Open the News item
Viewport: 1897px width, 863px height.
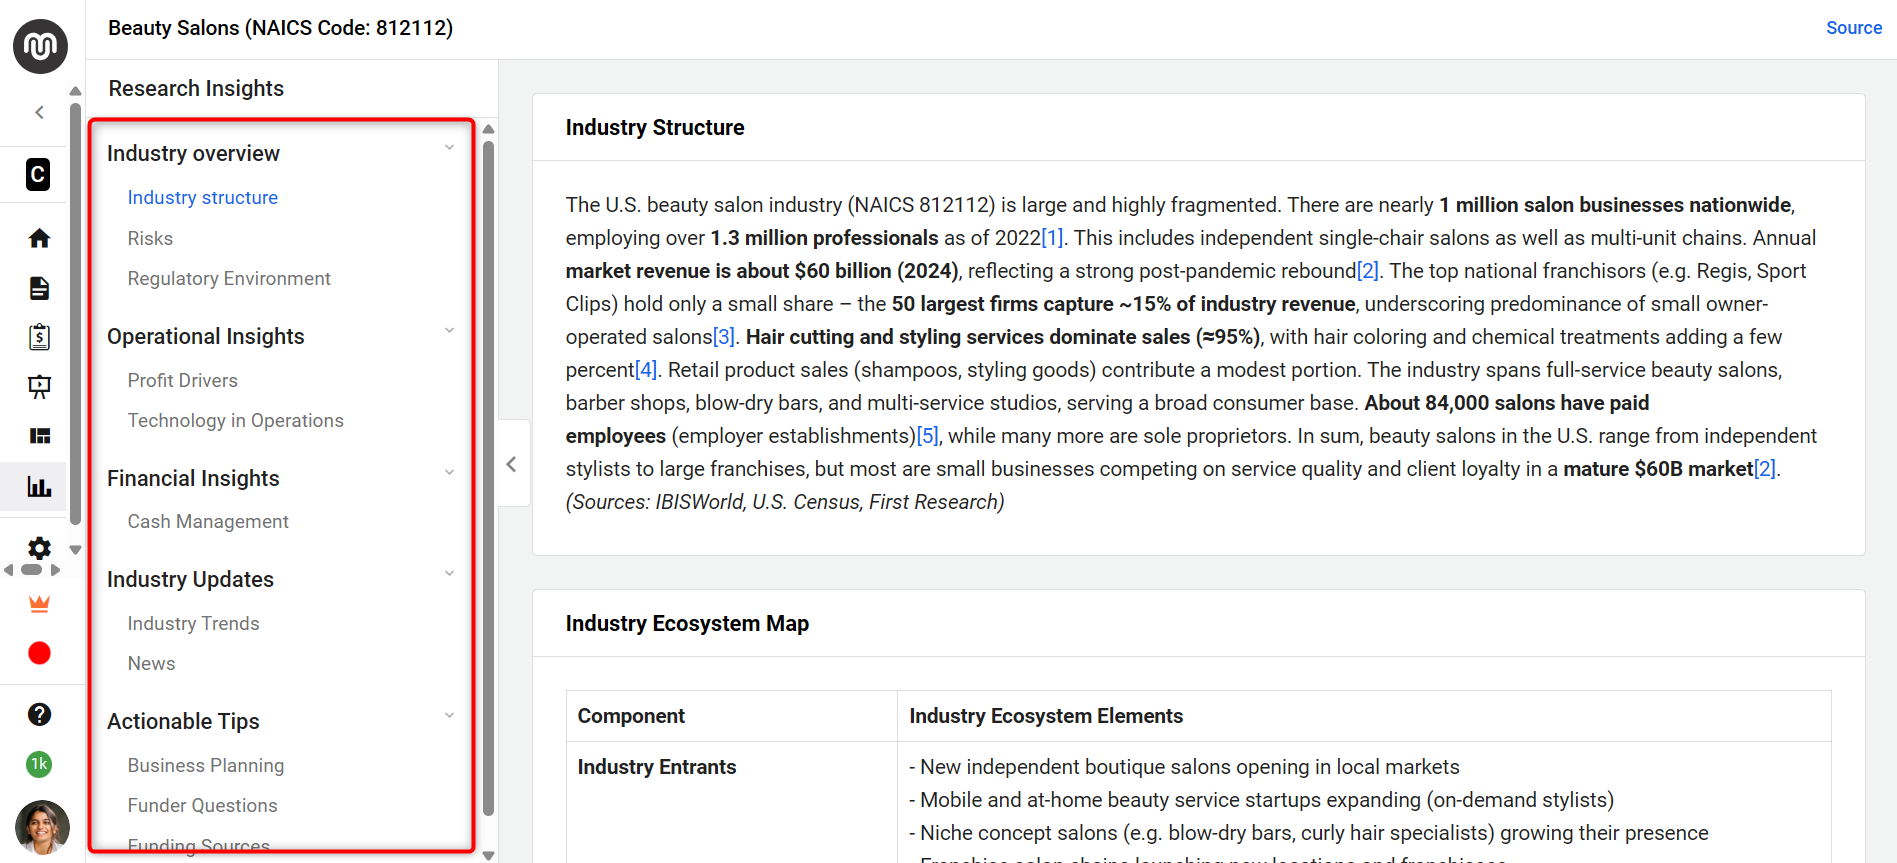152,663
